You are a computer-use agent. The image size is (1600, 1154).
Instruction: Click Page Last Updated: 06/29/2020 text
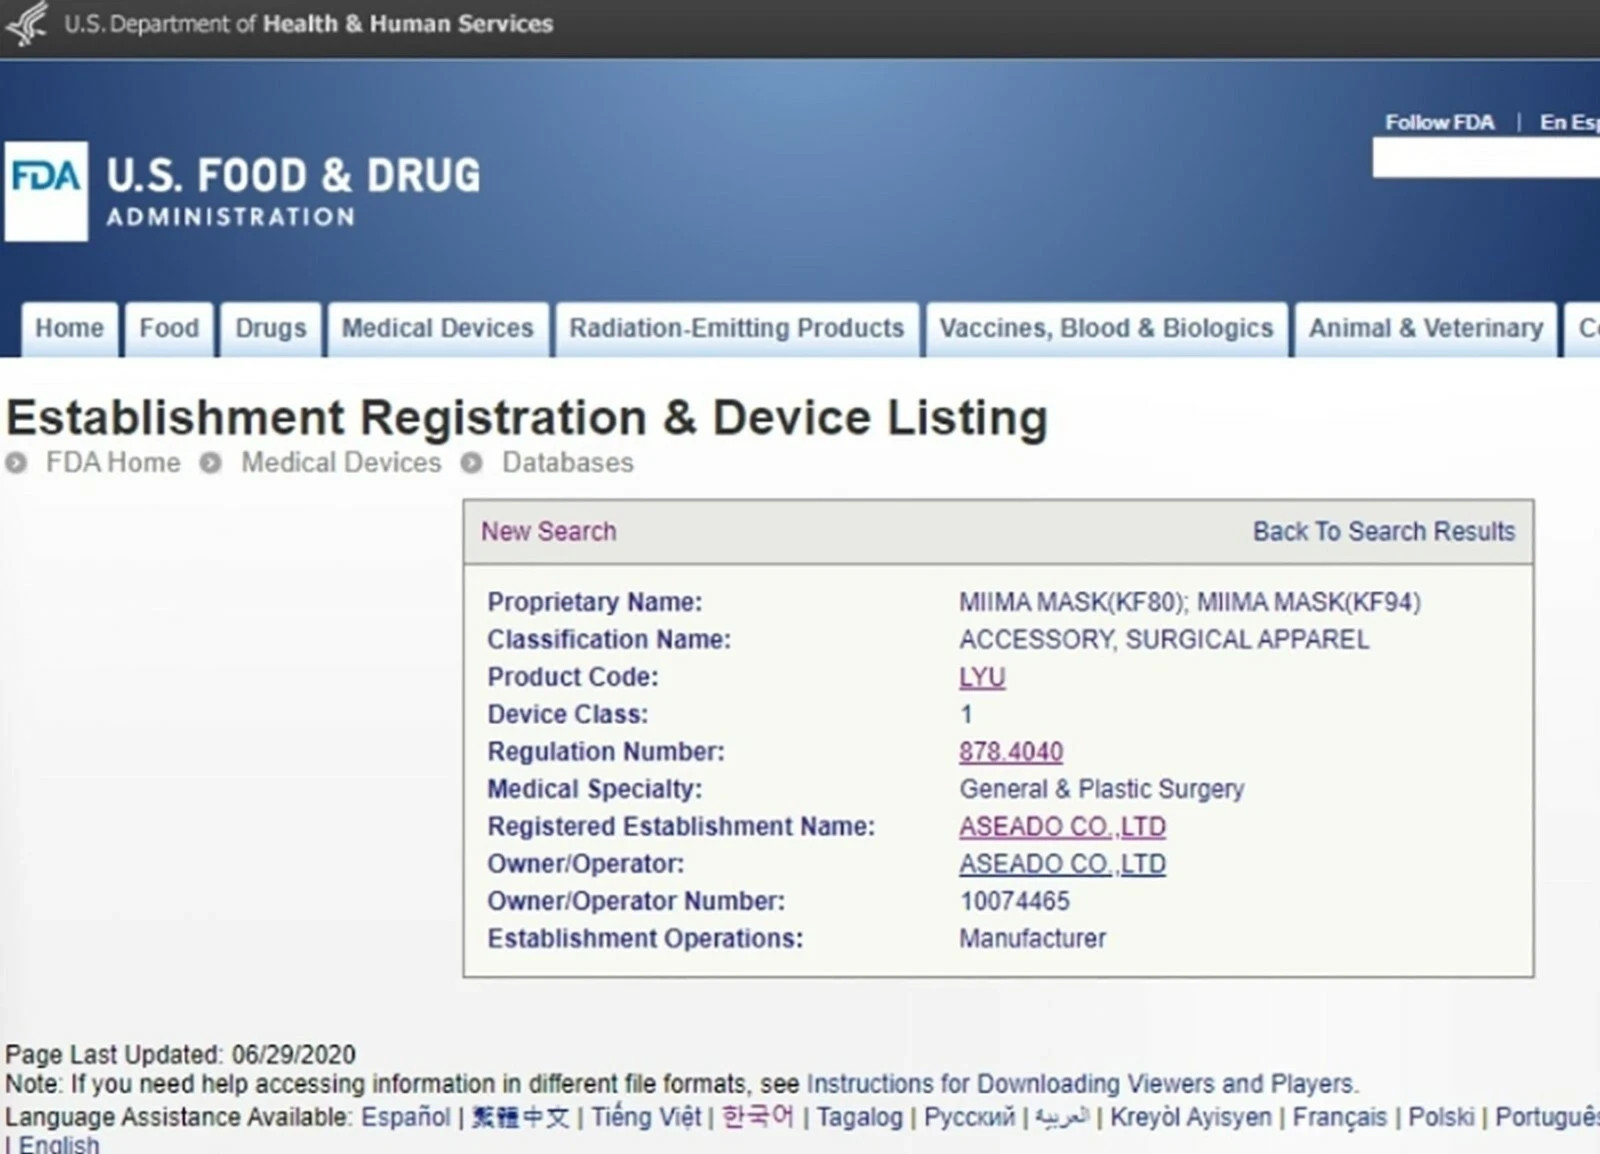pos(181,1055)
